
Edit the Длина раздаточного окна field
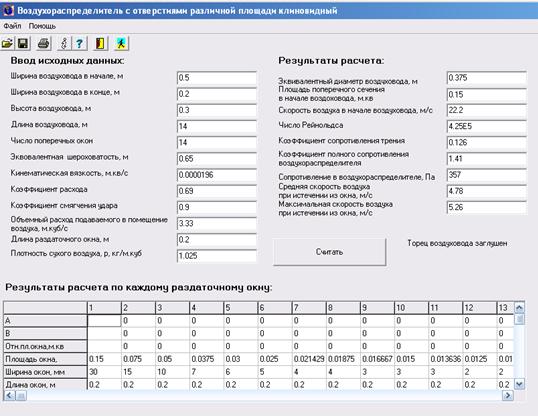pyautogui.click(x=217, y=240)
